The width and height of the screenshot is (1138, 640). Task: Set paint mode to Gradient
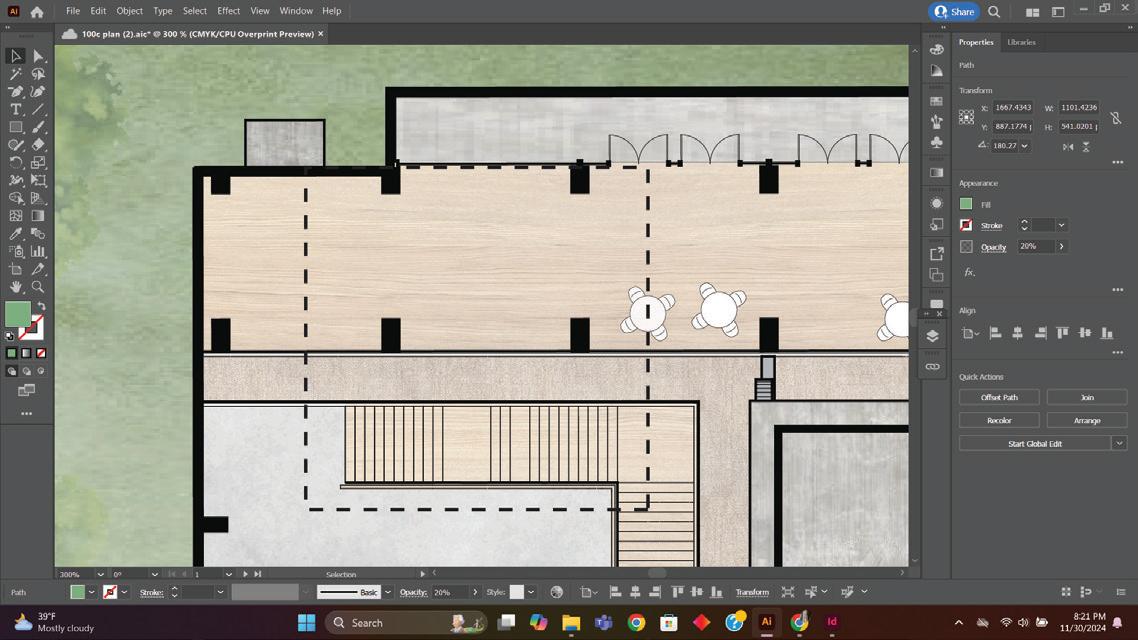[x=26, y=353]
